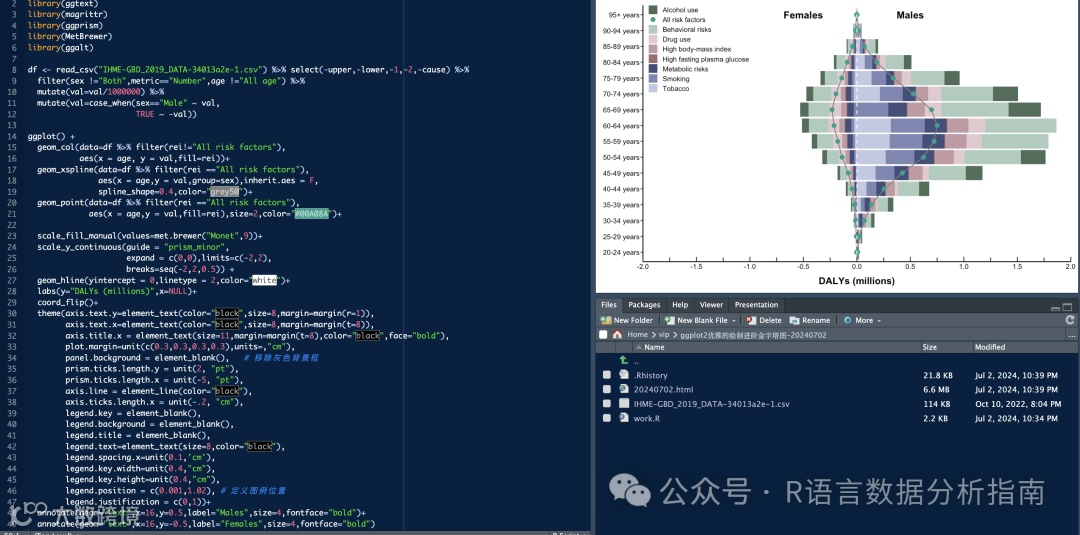Viewport: 1080px width, 535px height.
Task: Click the Jul 2, 2024, 10:34 PM date
Action: click(1017, 419)
